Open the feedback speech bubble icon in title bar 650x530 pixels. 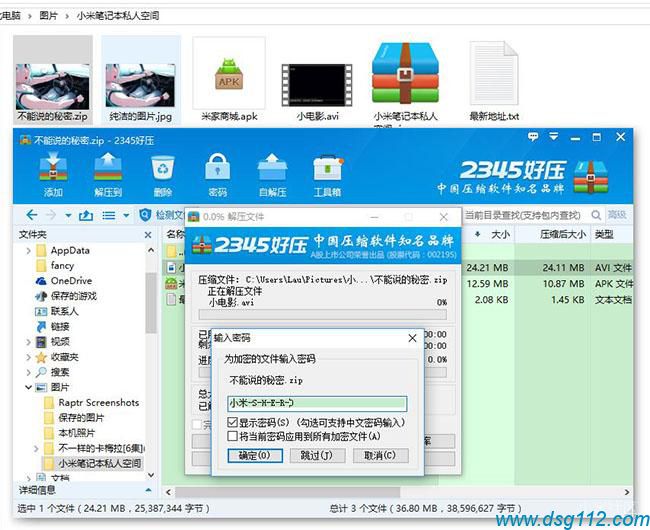(x=533, y=136)
